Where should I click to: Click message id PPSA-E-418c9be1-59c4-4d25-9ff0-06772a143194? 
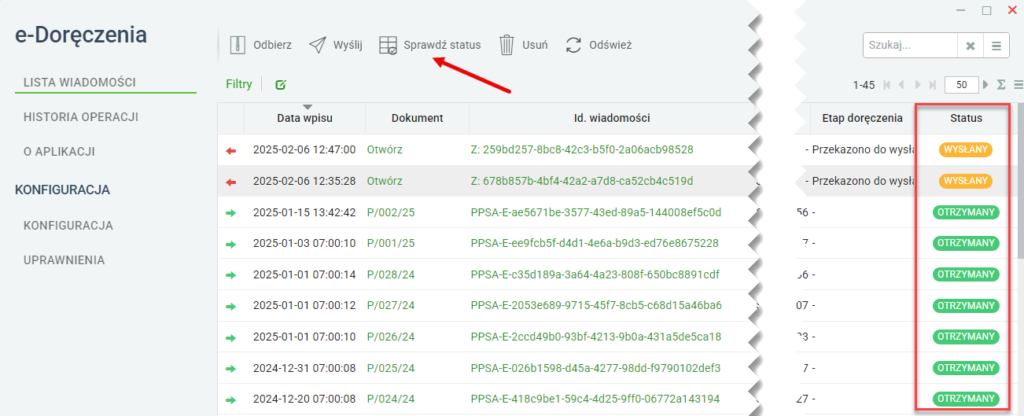[x=596, y=399]
